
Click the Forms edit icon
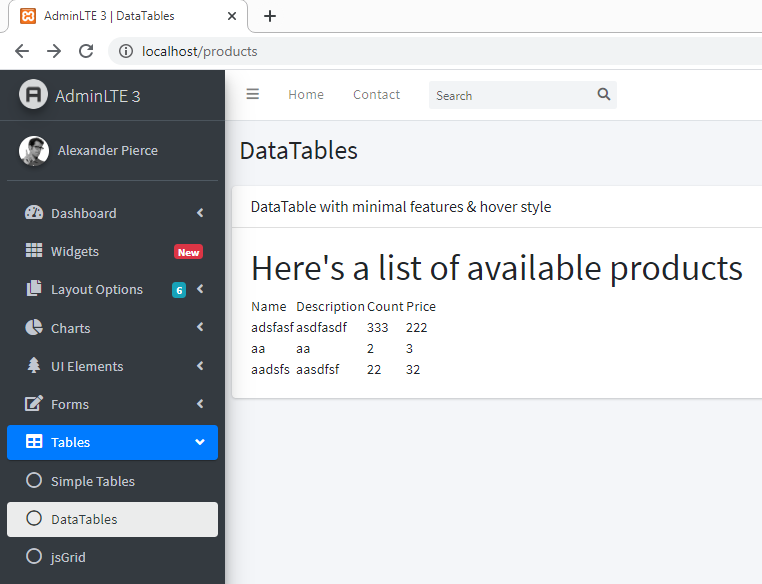pos(34,404)
